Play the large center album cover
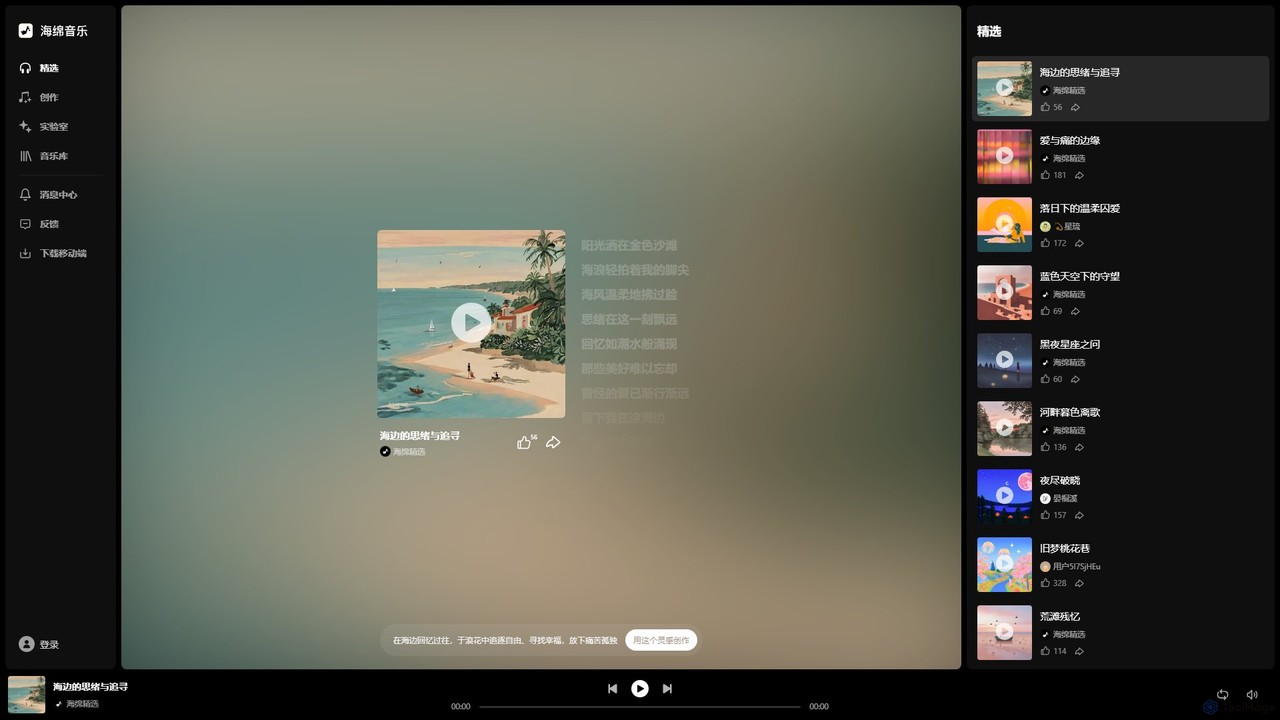 (471, 323)
